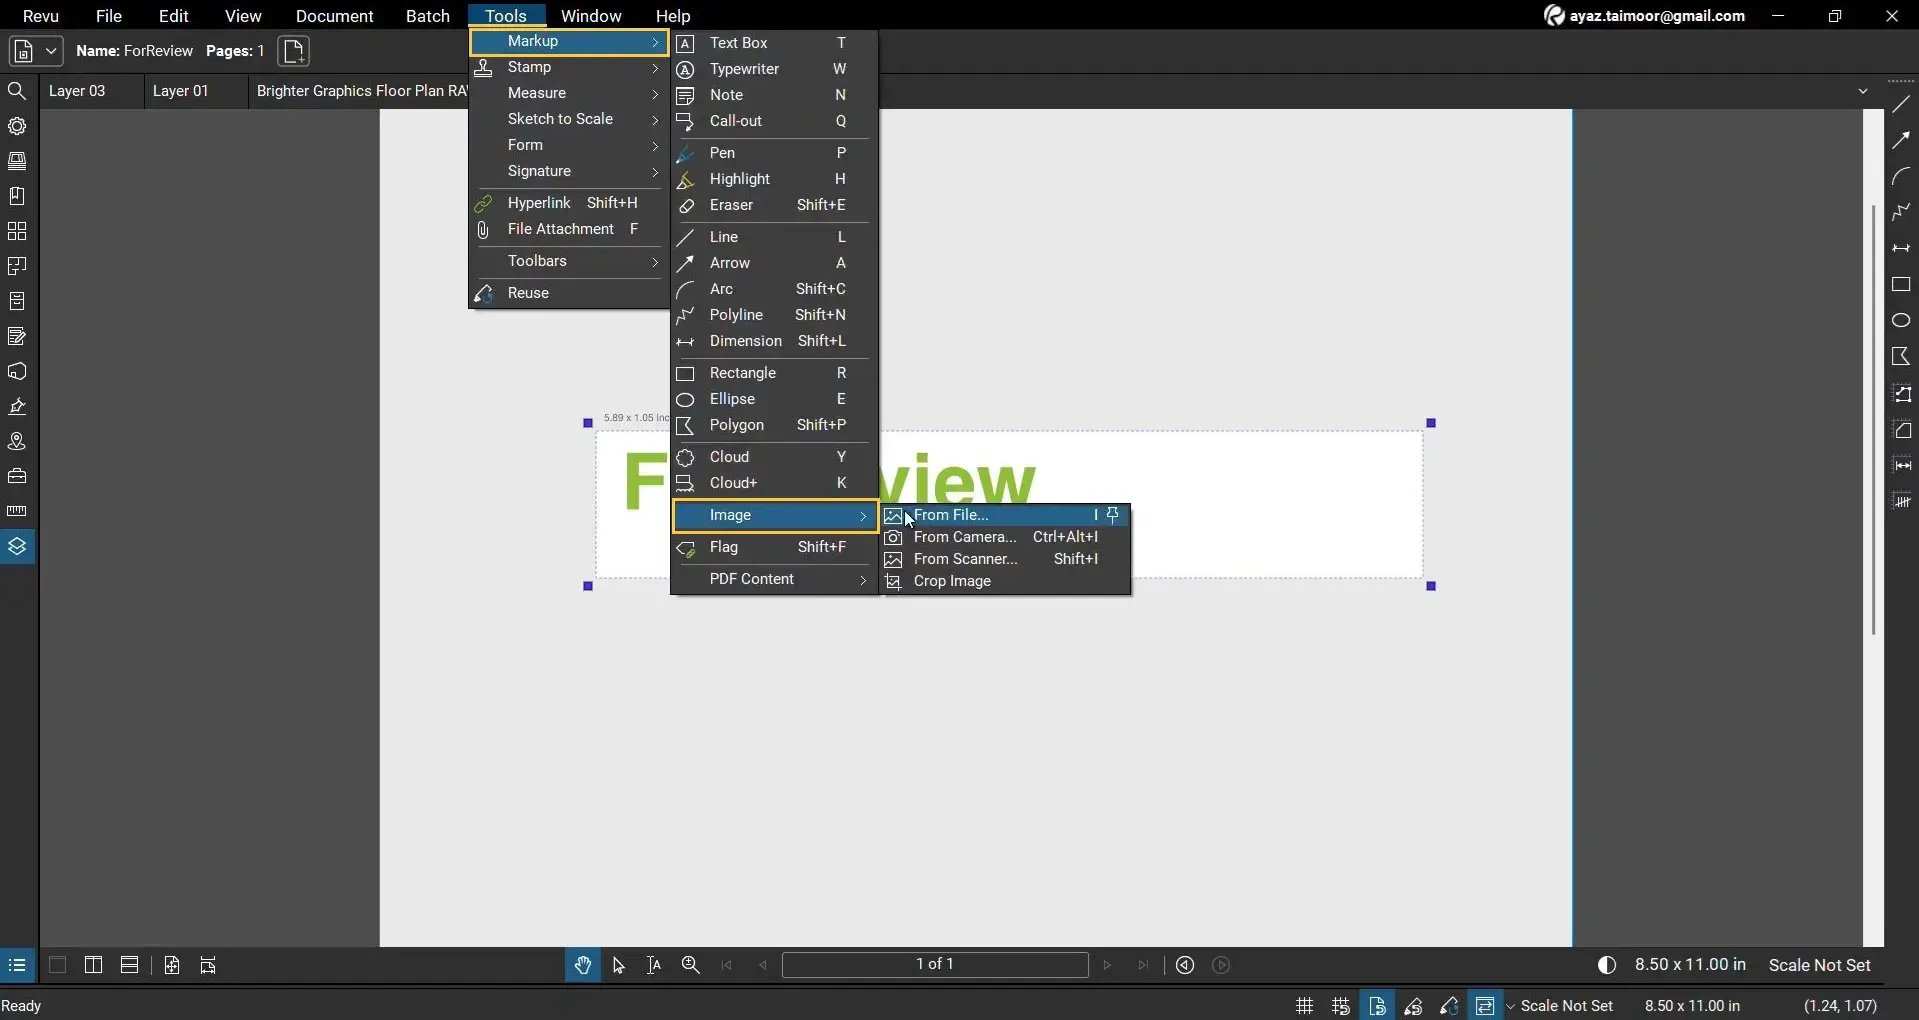
Task: Toggle snap to grid in status bar
Action: point(1341,1006)
